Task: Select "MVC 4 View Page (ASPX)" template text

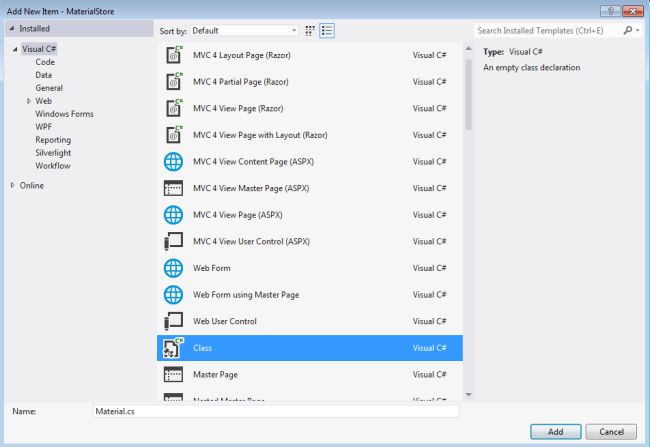Action: [x=238, y=215]
